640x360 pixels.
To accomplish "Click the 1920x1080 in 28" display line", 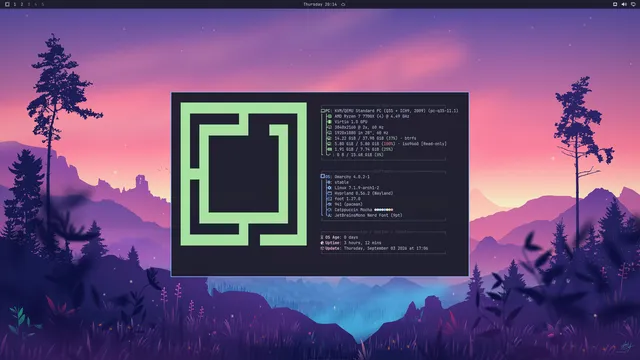I will tap(361, 133).
